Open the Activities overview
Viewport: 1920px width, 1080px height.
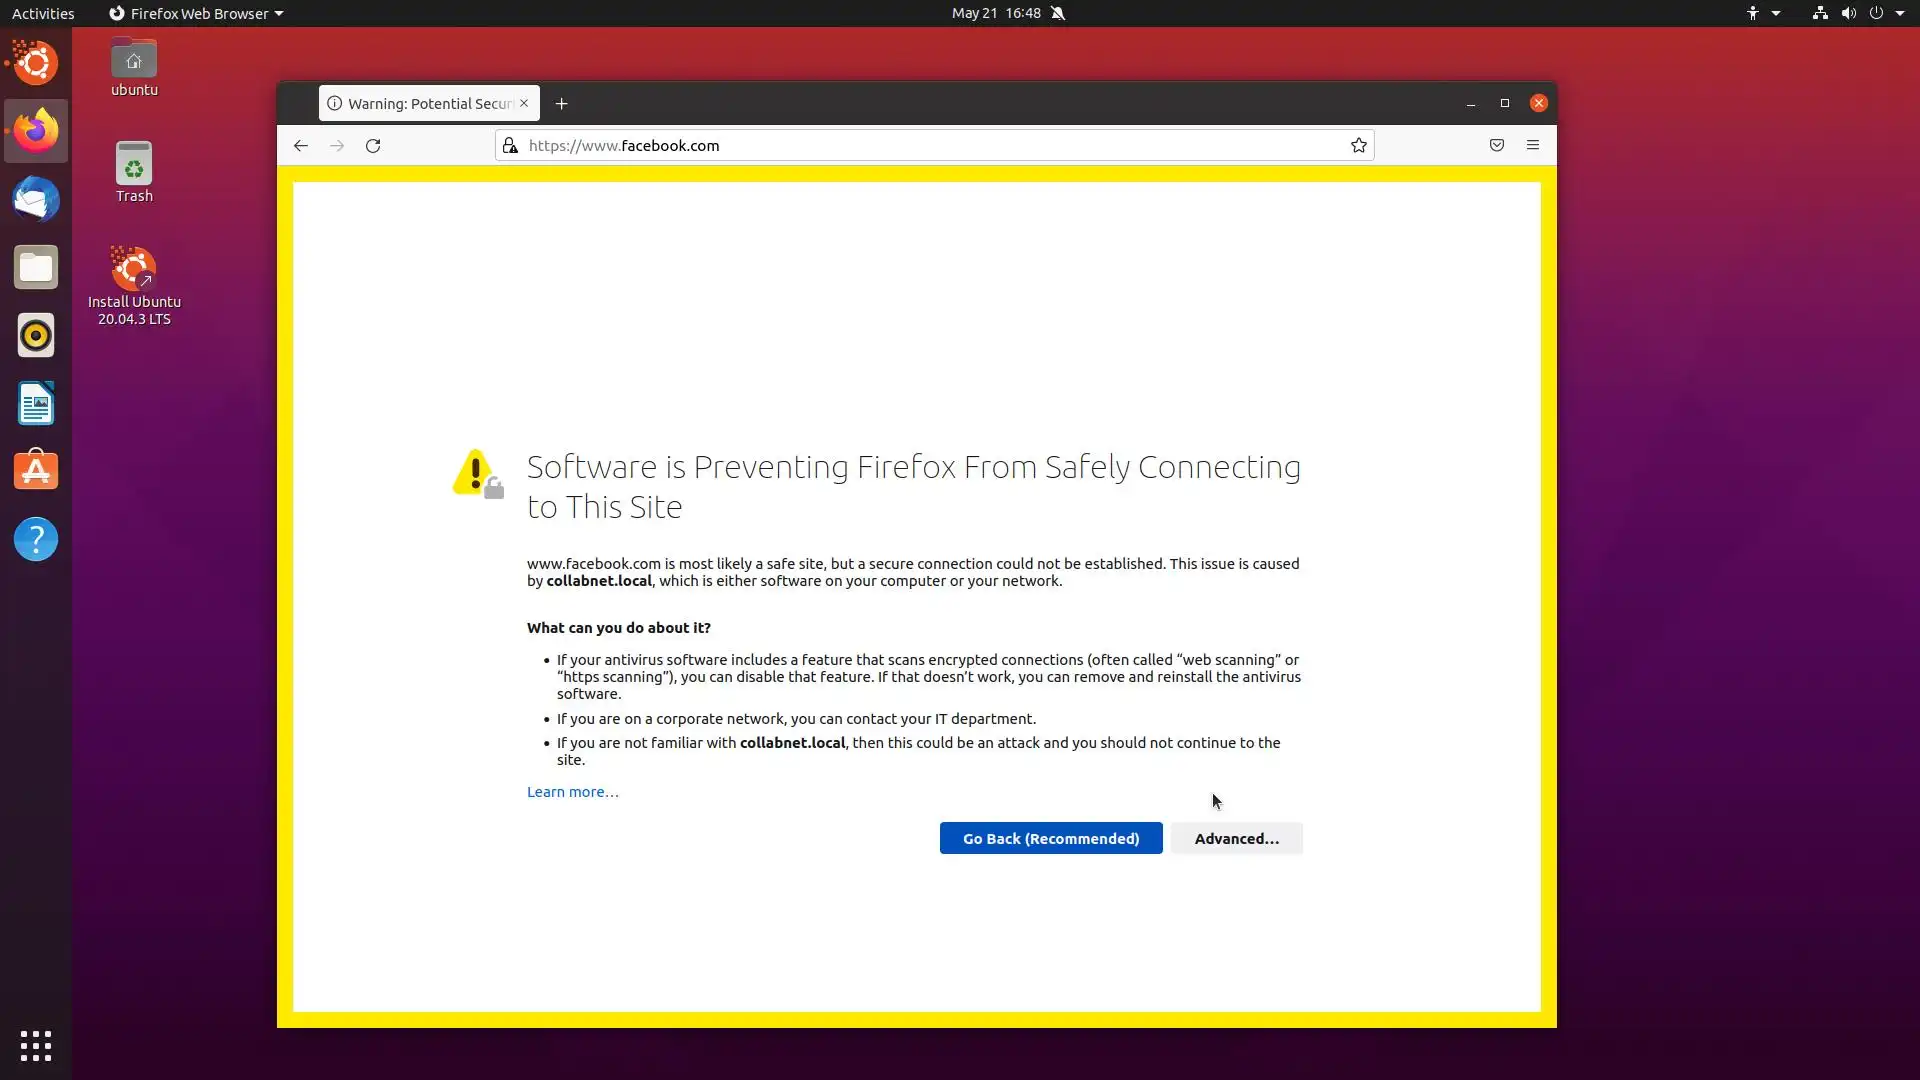click(43, 13)
